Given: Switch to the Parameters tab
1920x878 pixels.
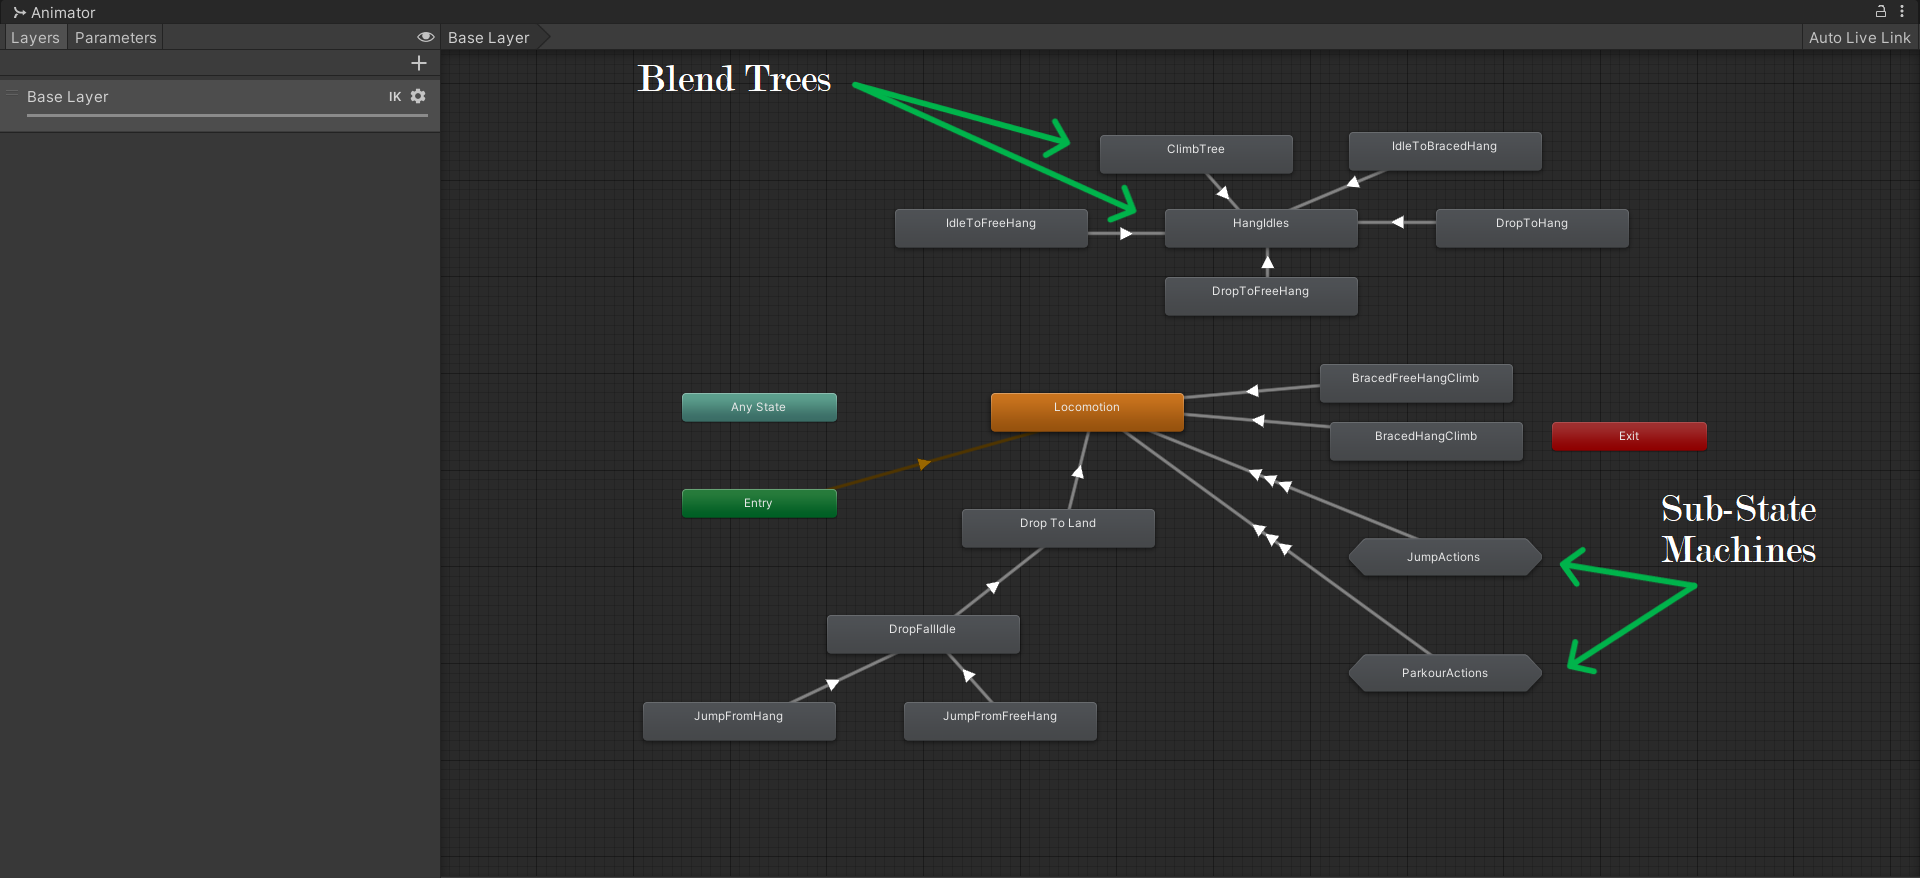Looking at the screenshot, I should [x=115, y=38].
